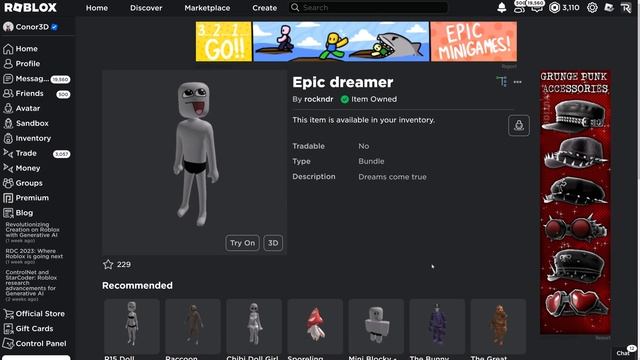Open recommended Raccoon item
Viewport: 640px width, 360px height.
[193, 329]
